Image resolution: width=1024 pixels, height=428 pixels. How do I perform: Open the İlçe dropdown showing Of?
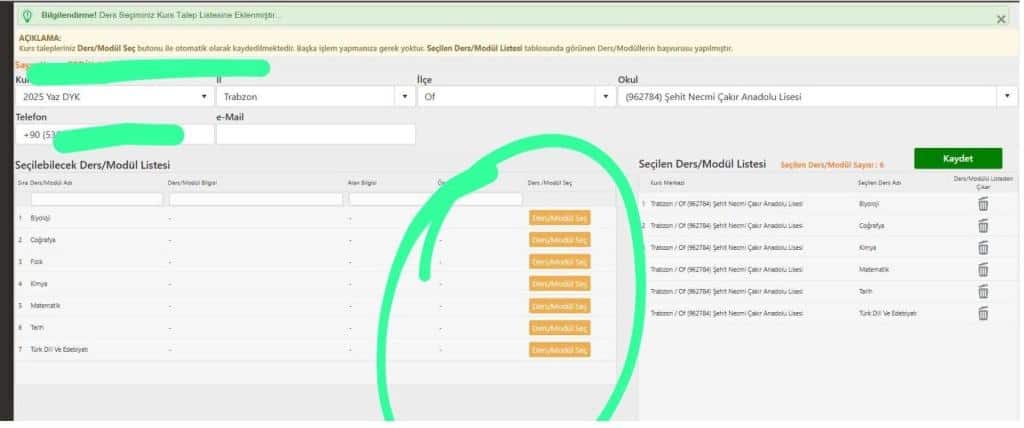pos(515,97)
